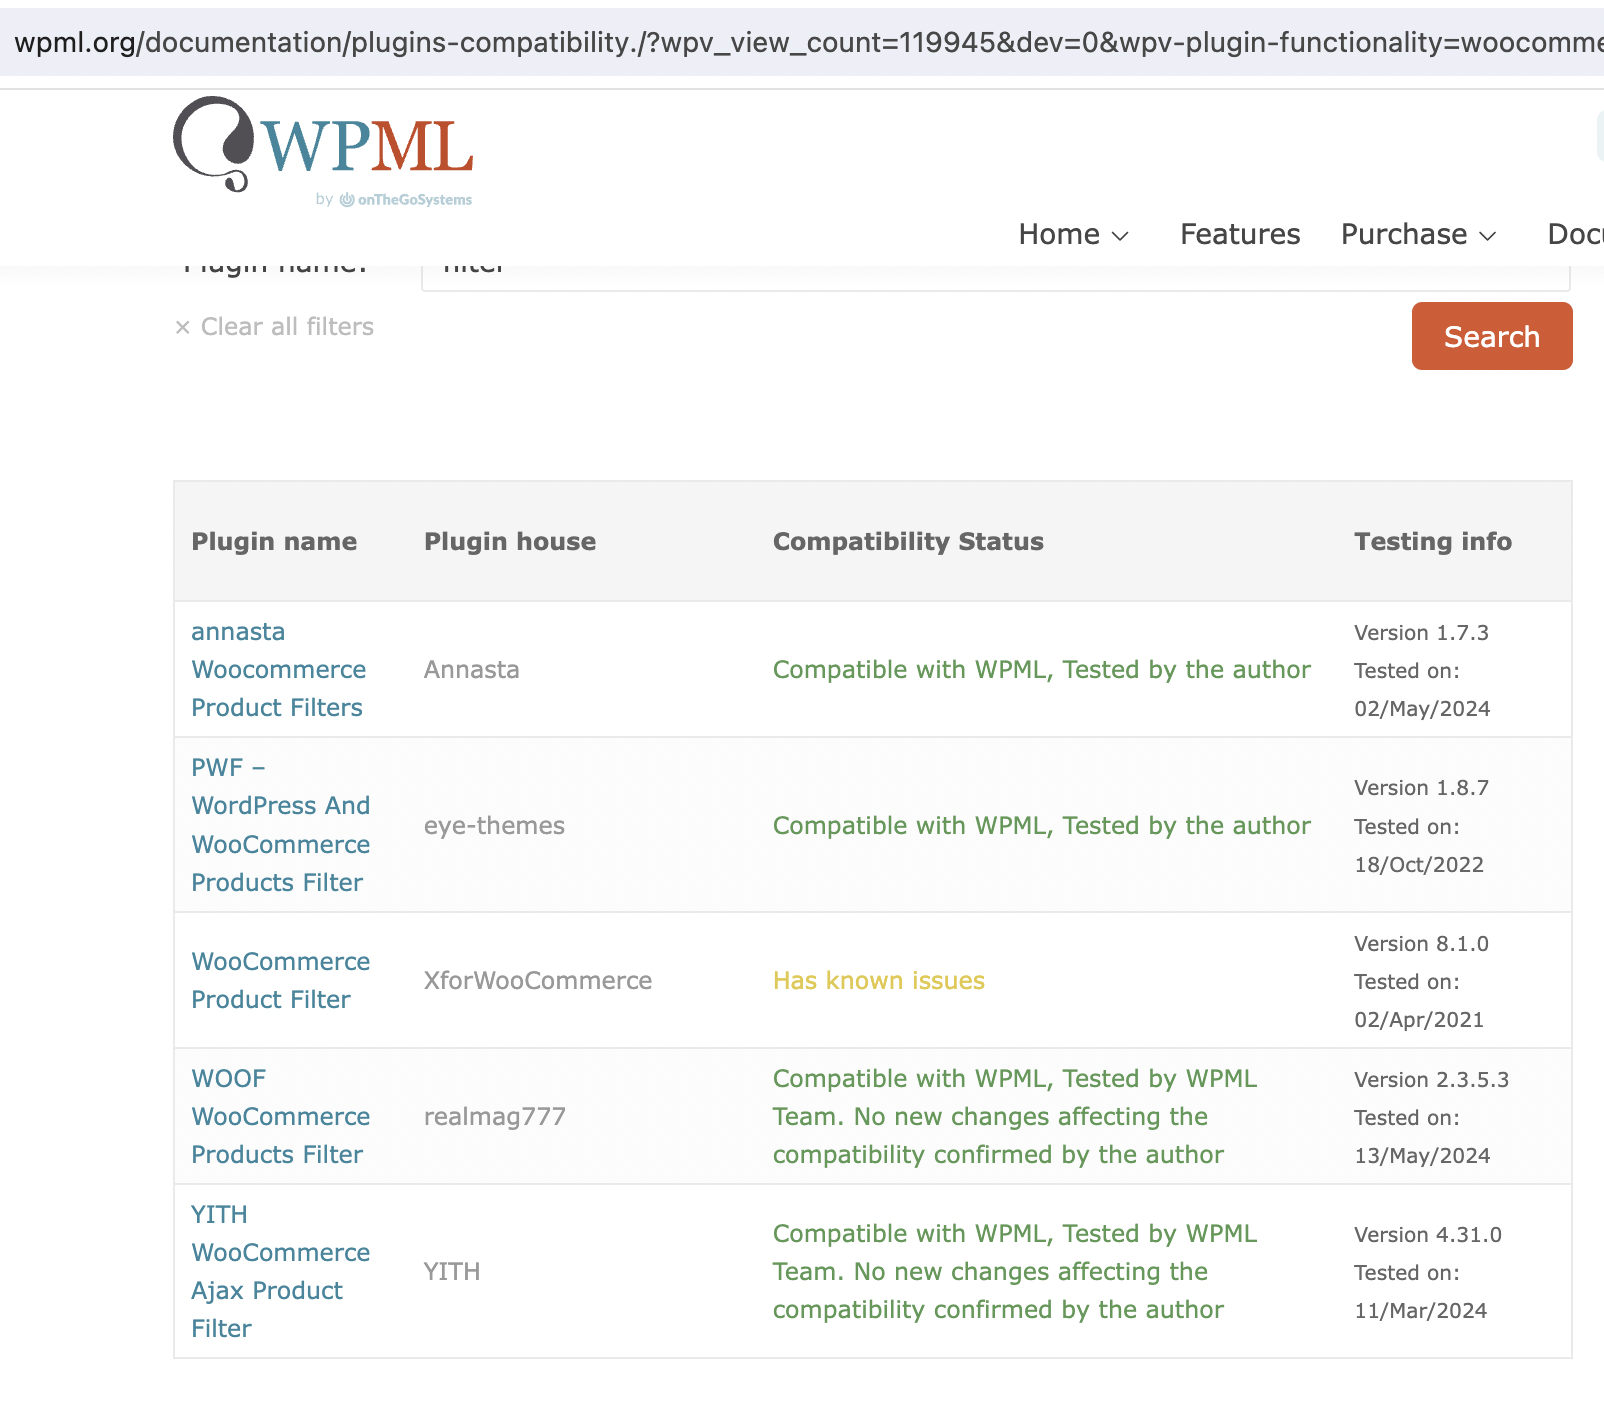Click the Compatibility Status column header
The width and height of the screenshot is (1604, 1410).
point(908,541)
